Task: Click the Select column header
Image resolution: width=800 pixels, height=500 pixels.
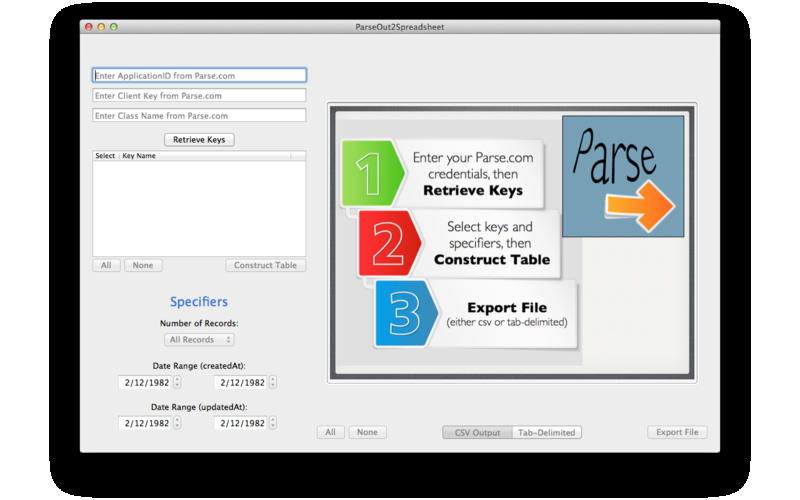Action: [105, 156]
